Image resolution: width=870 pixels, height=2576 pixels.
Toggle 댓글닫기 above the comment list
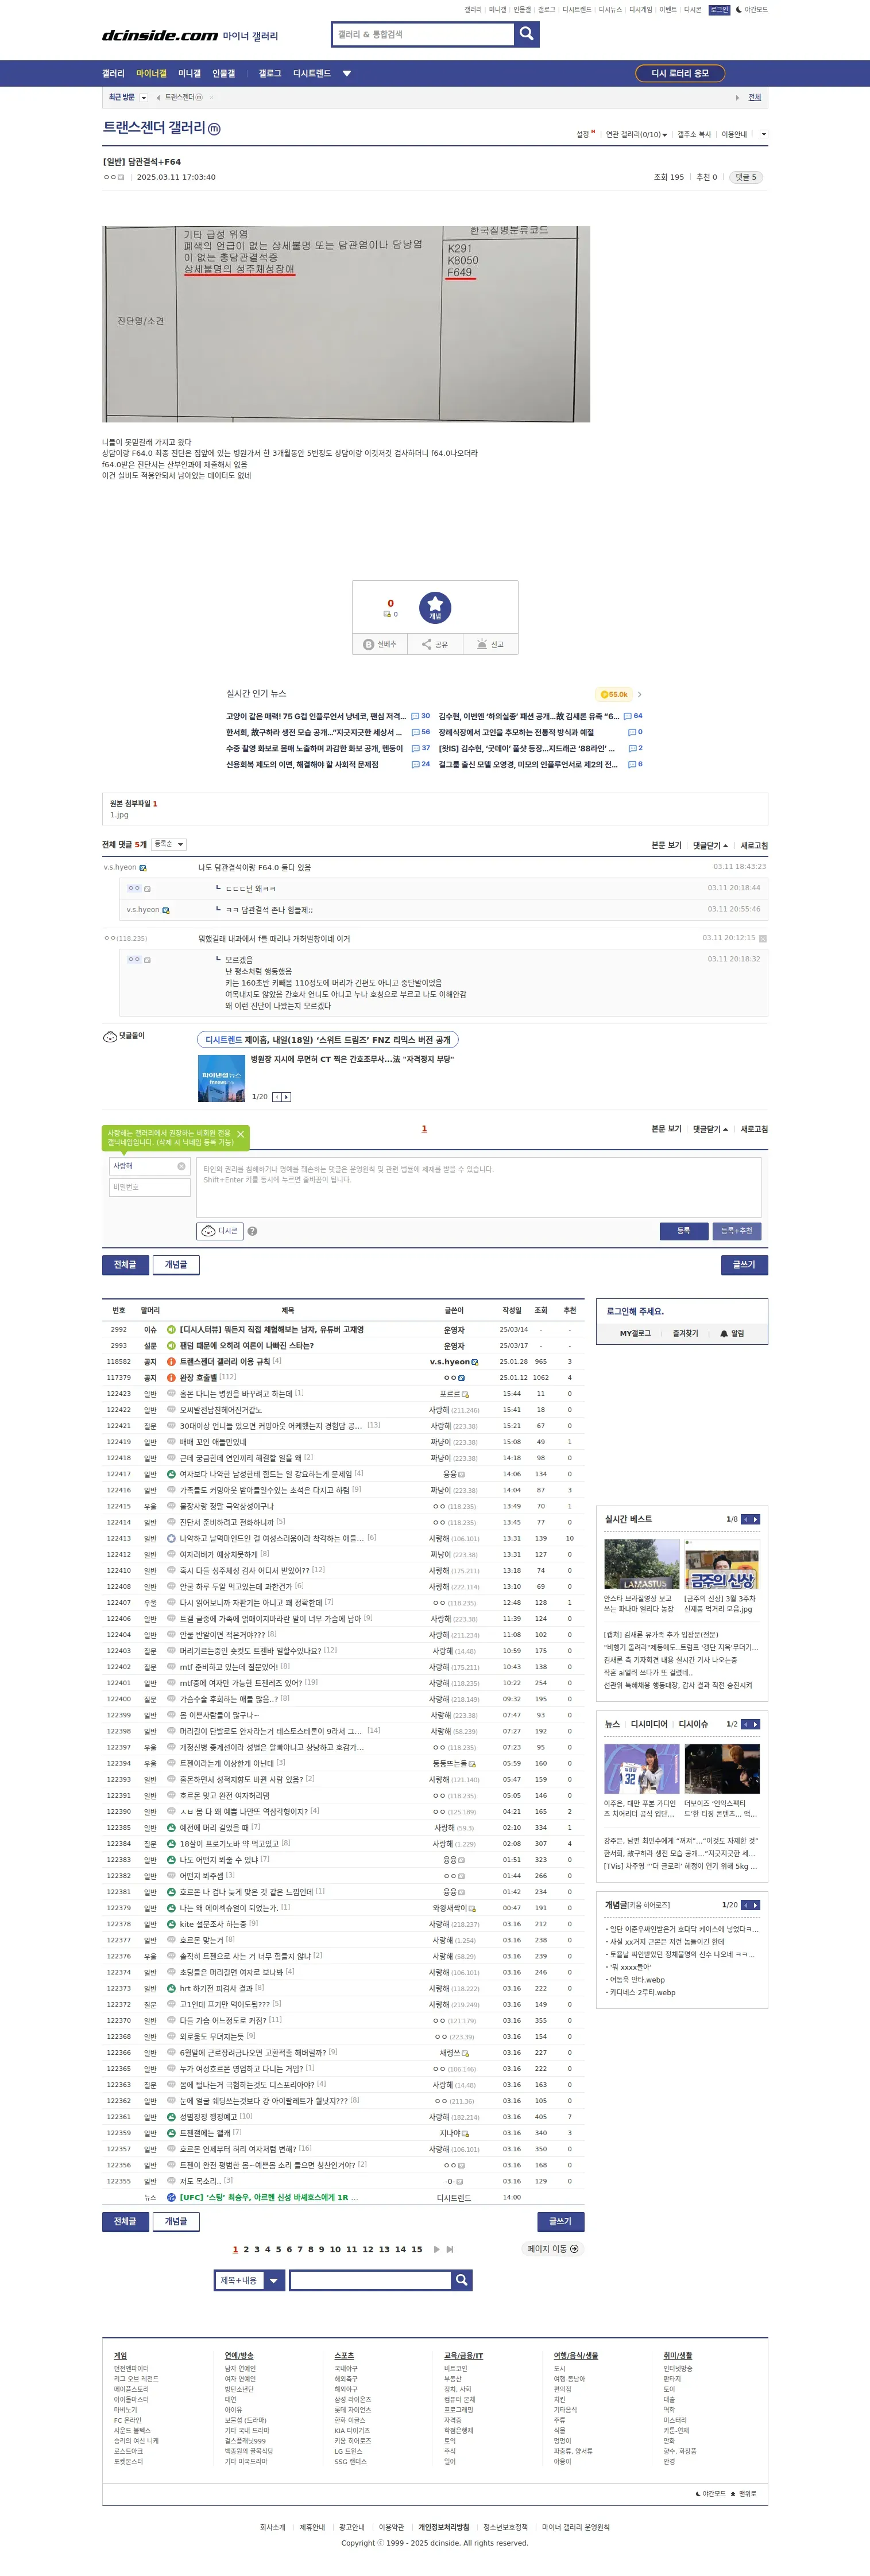(x=710, y=846)
